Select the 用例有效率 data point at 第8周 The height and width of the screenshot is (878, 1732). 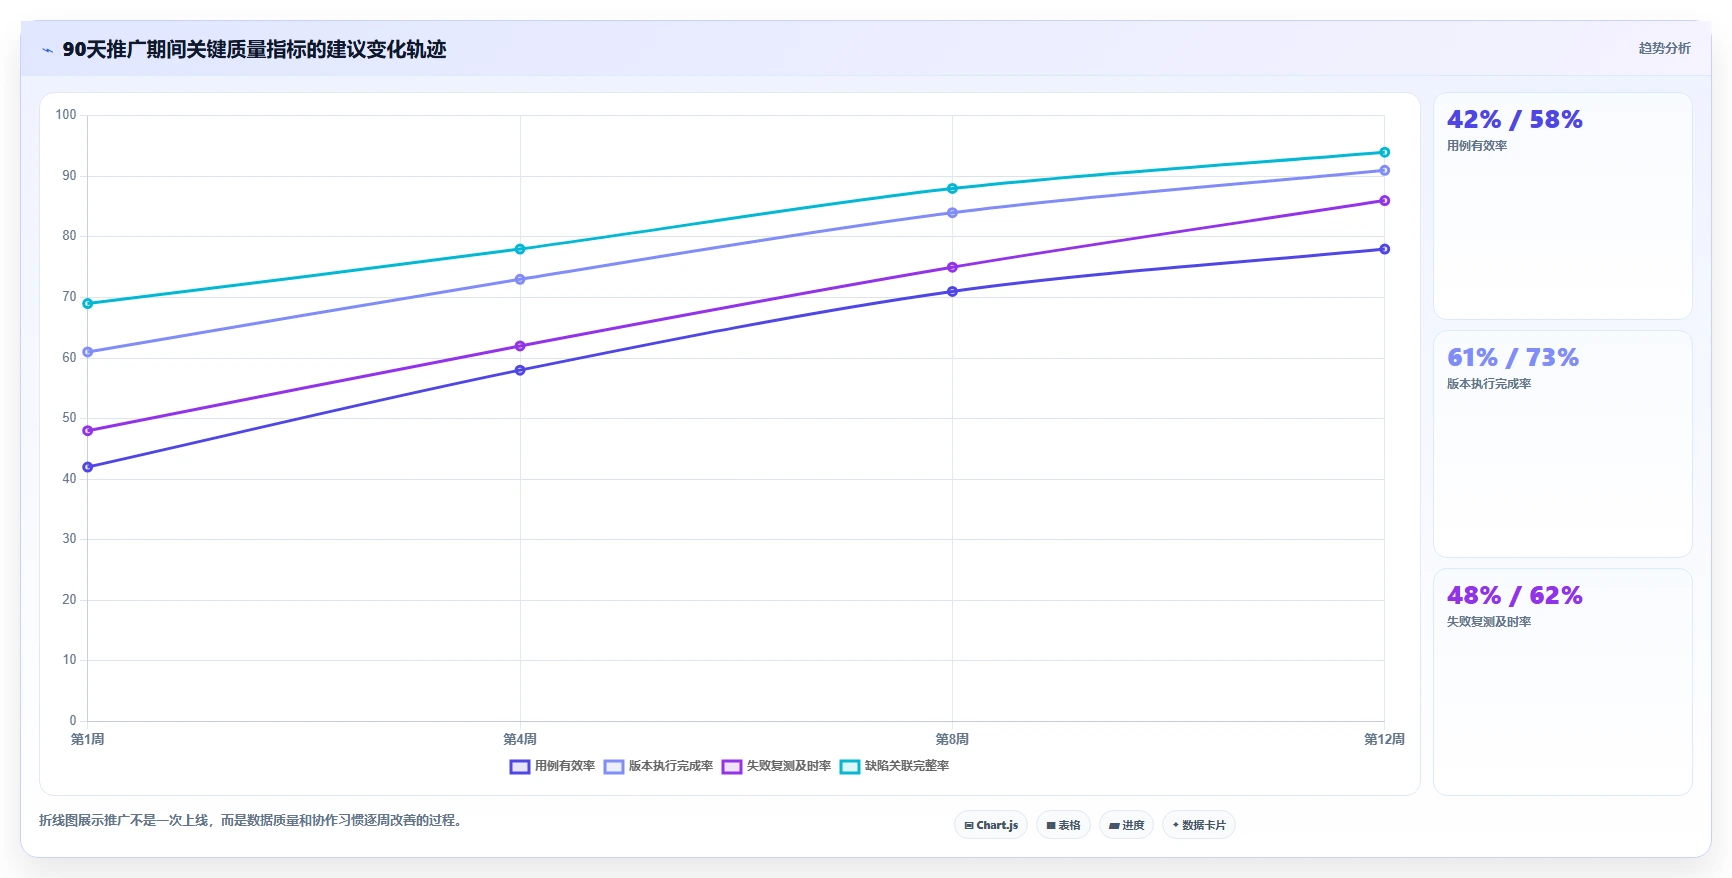pos(952,291)
